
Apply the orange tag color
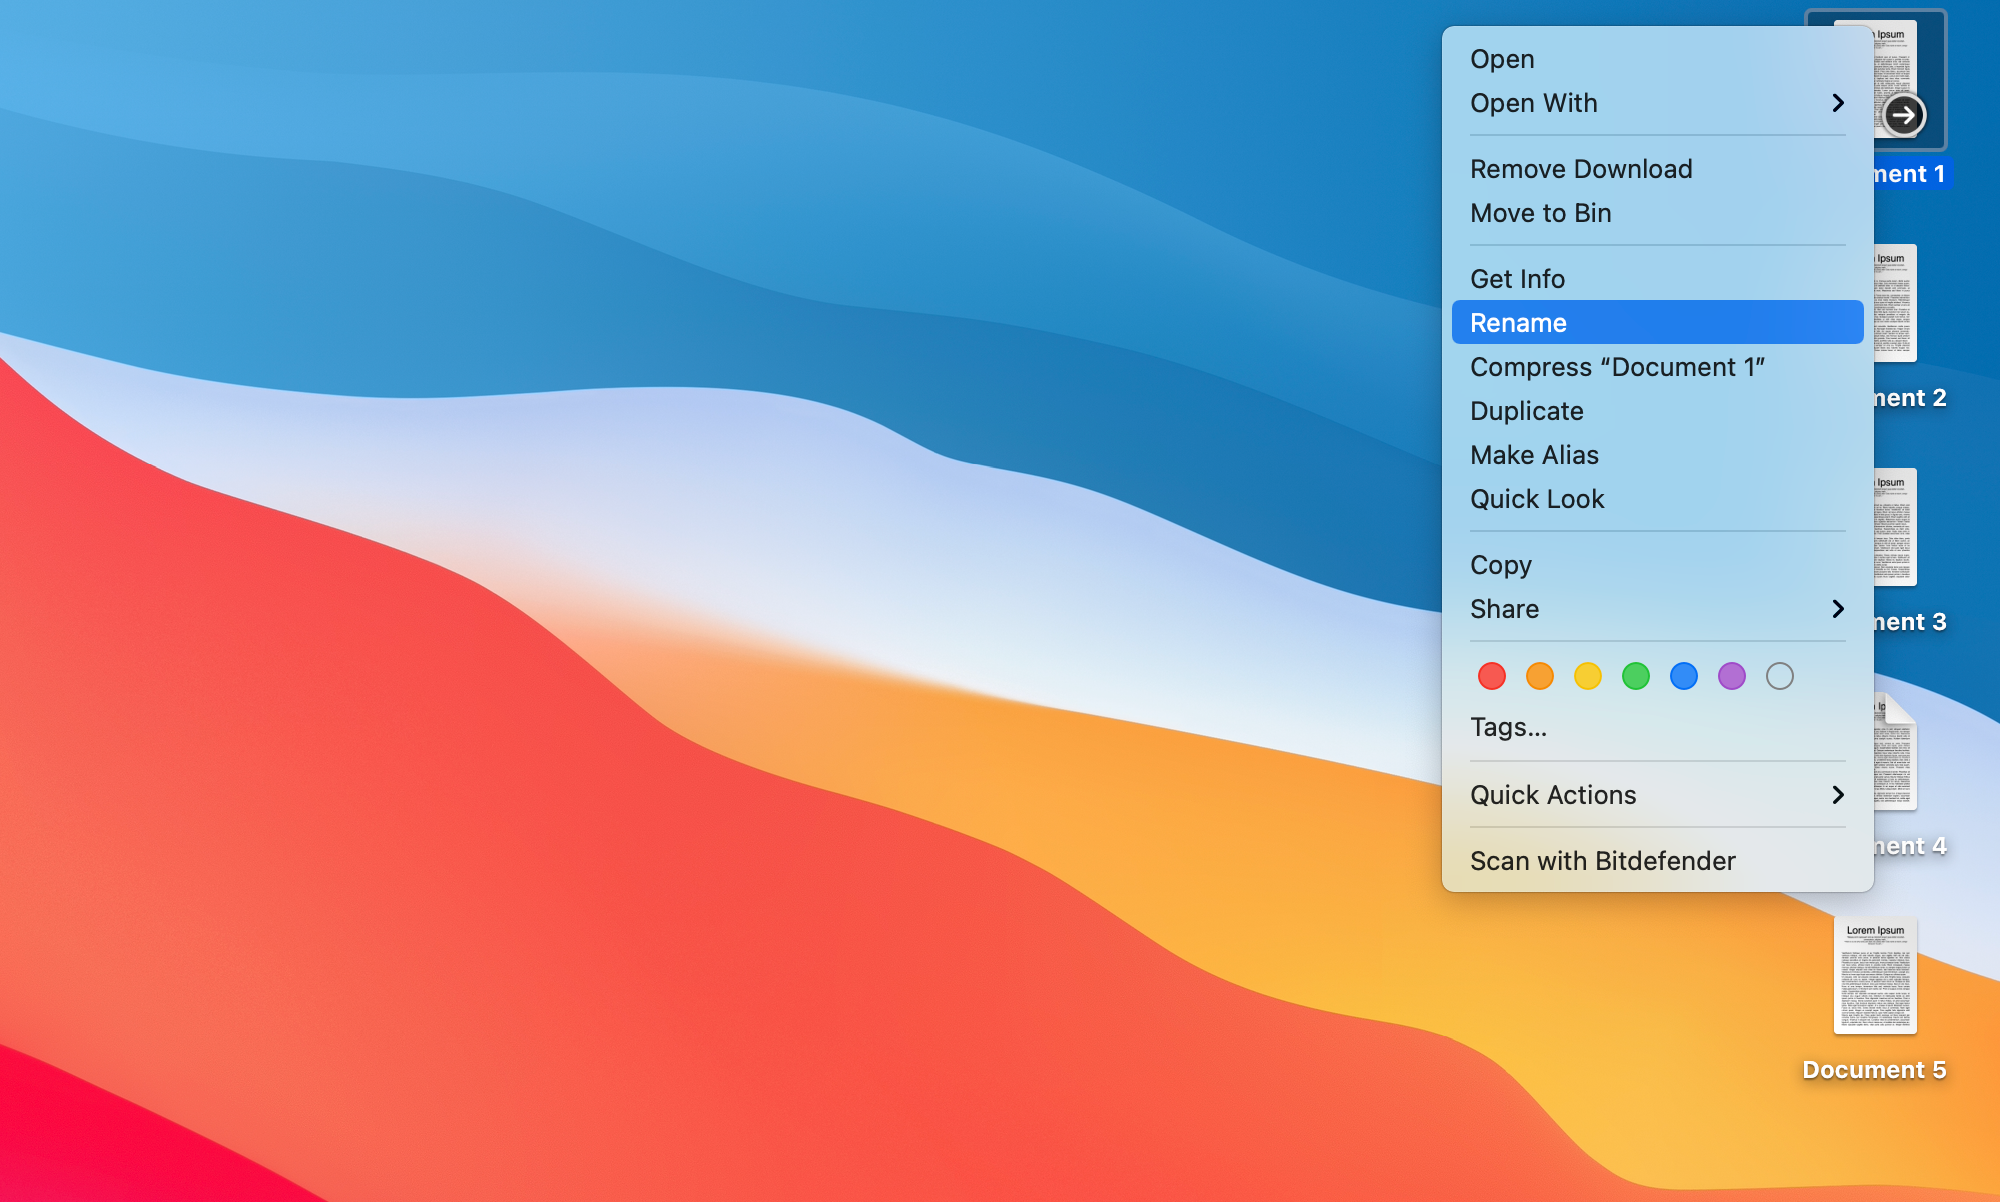[1540, 676]
